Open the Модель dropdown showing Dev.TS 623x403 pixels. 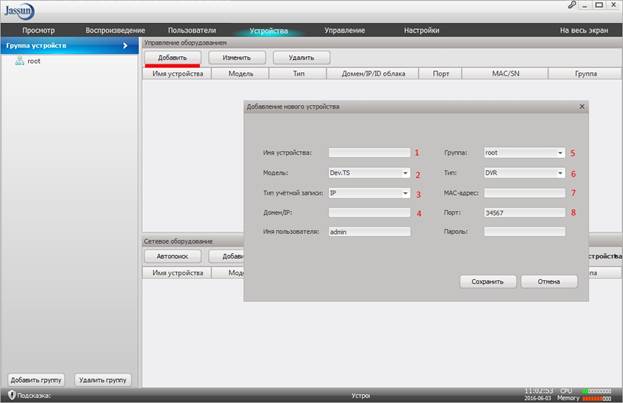coord(369,173)
